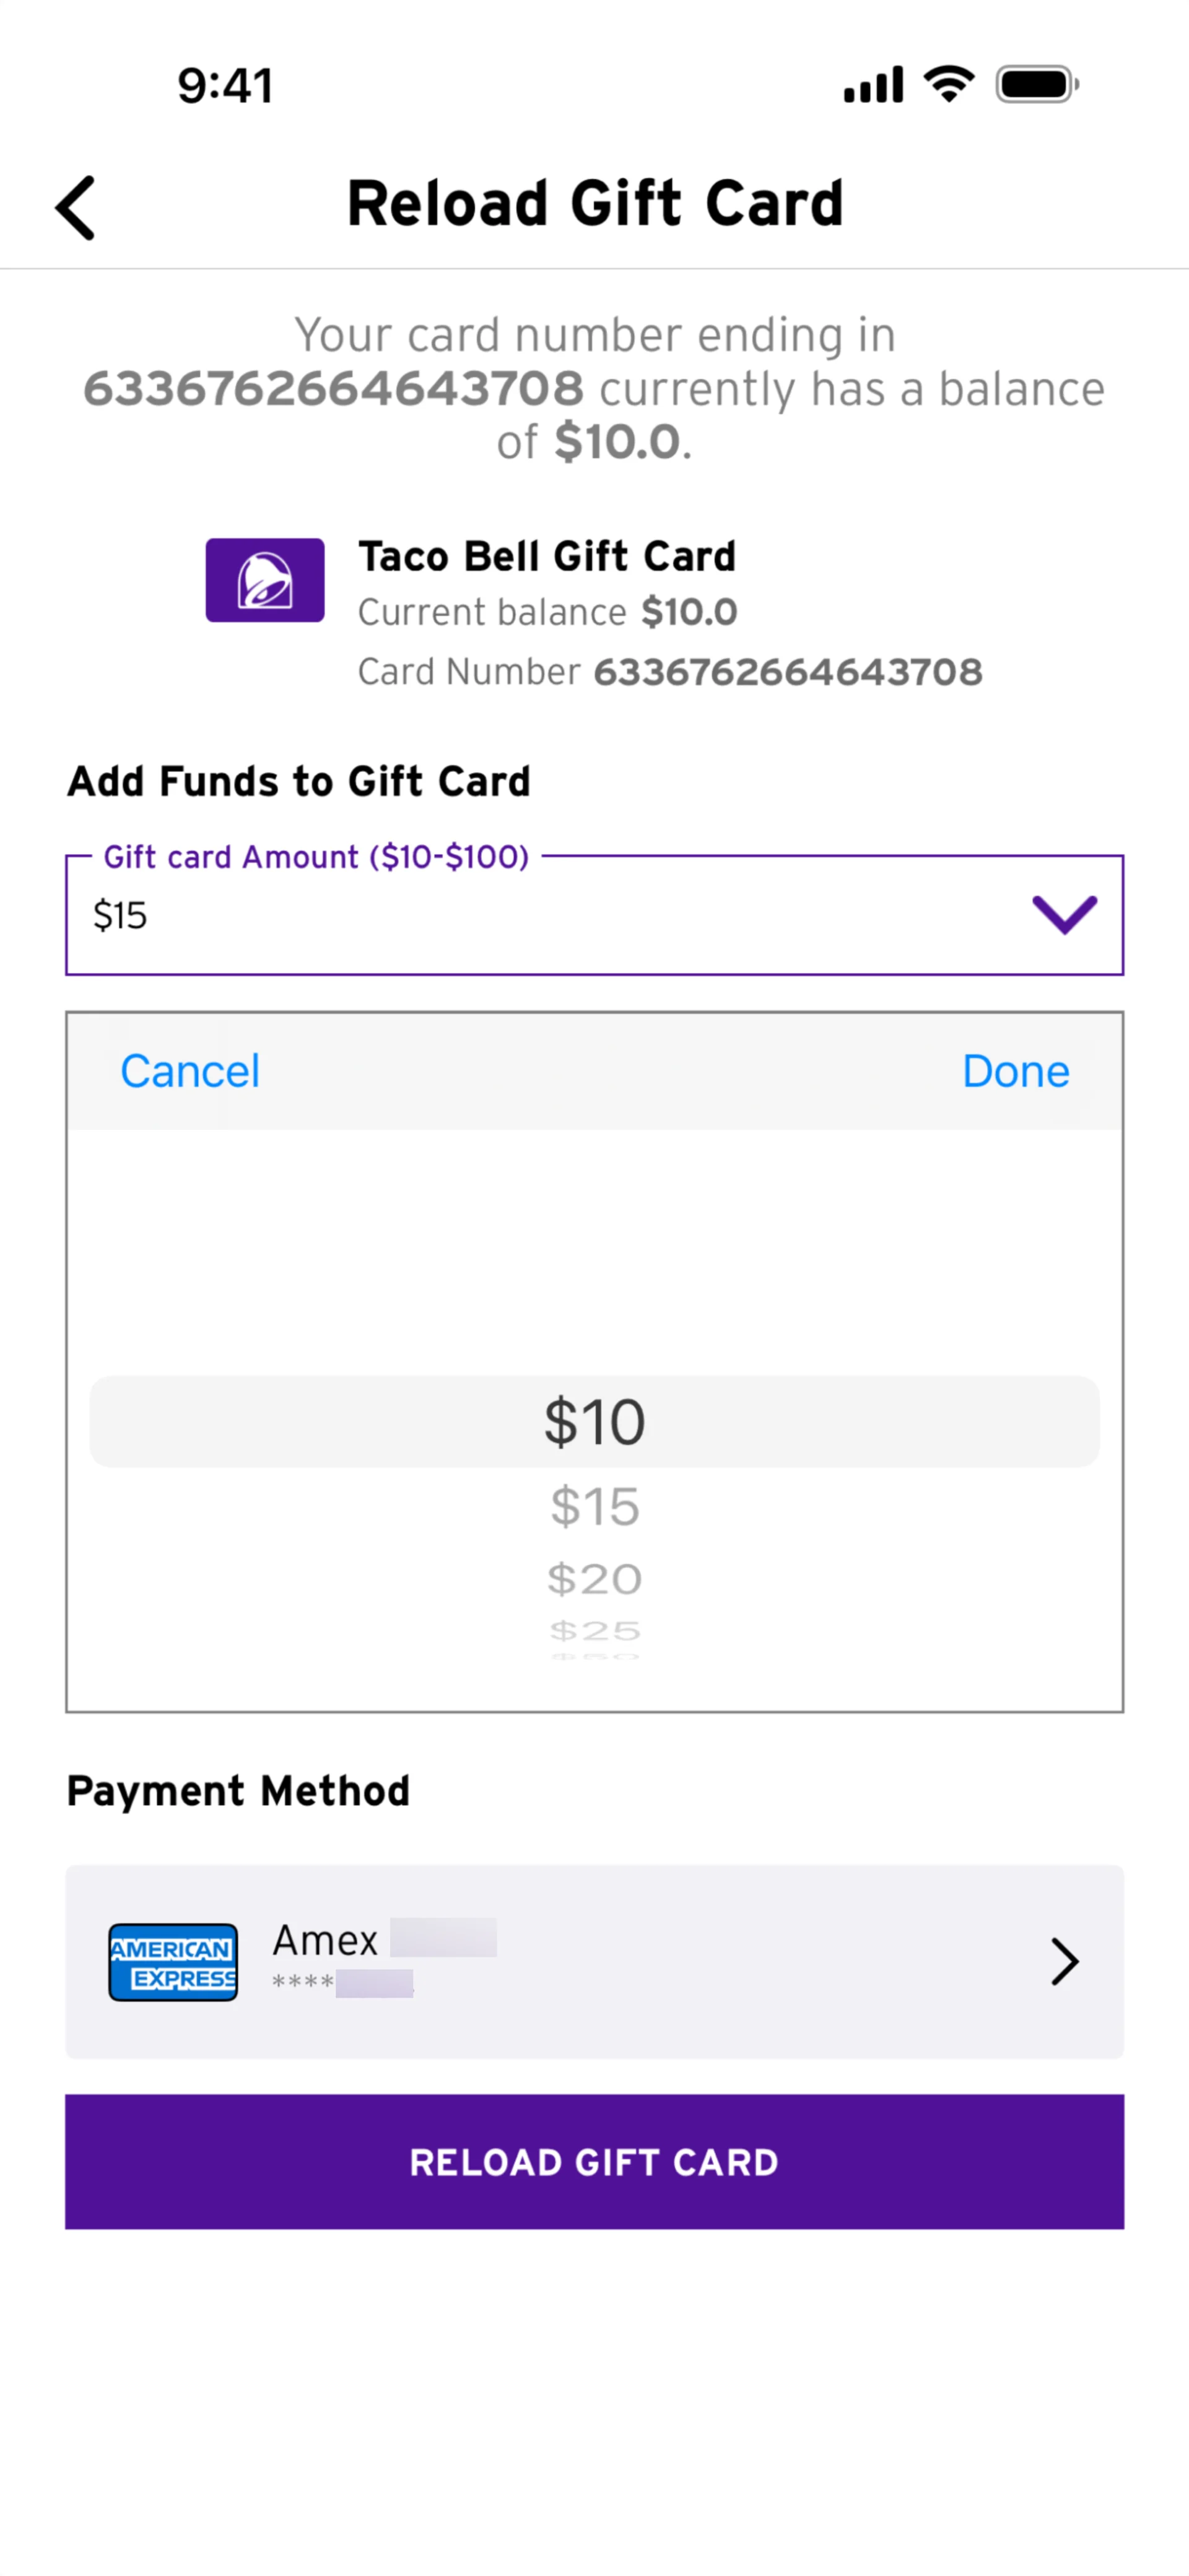This screenshot has width=1189, height=2576.
Task: Choose $15 in the amount picker
Action: coord(594,1506)
